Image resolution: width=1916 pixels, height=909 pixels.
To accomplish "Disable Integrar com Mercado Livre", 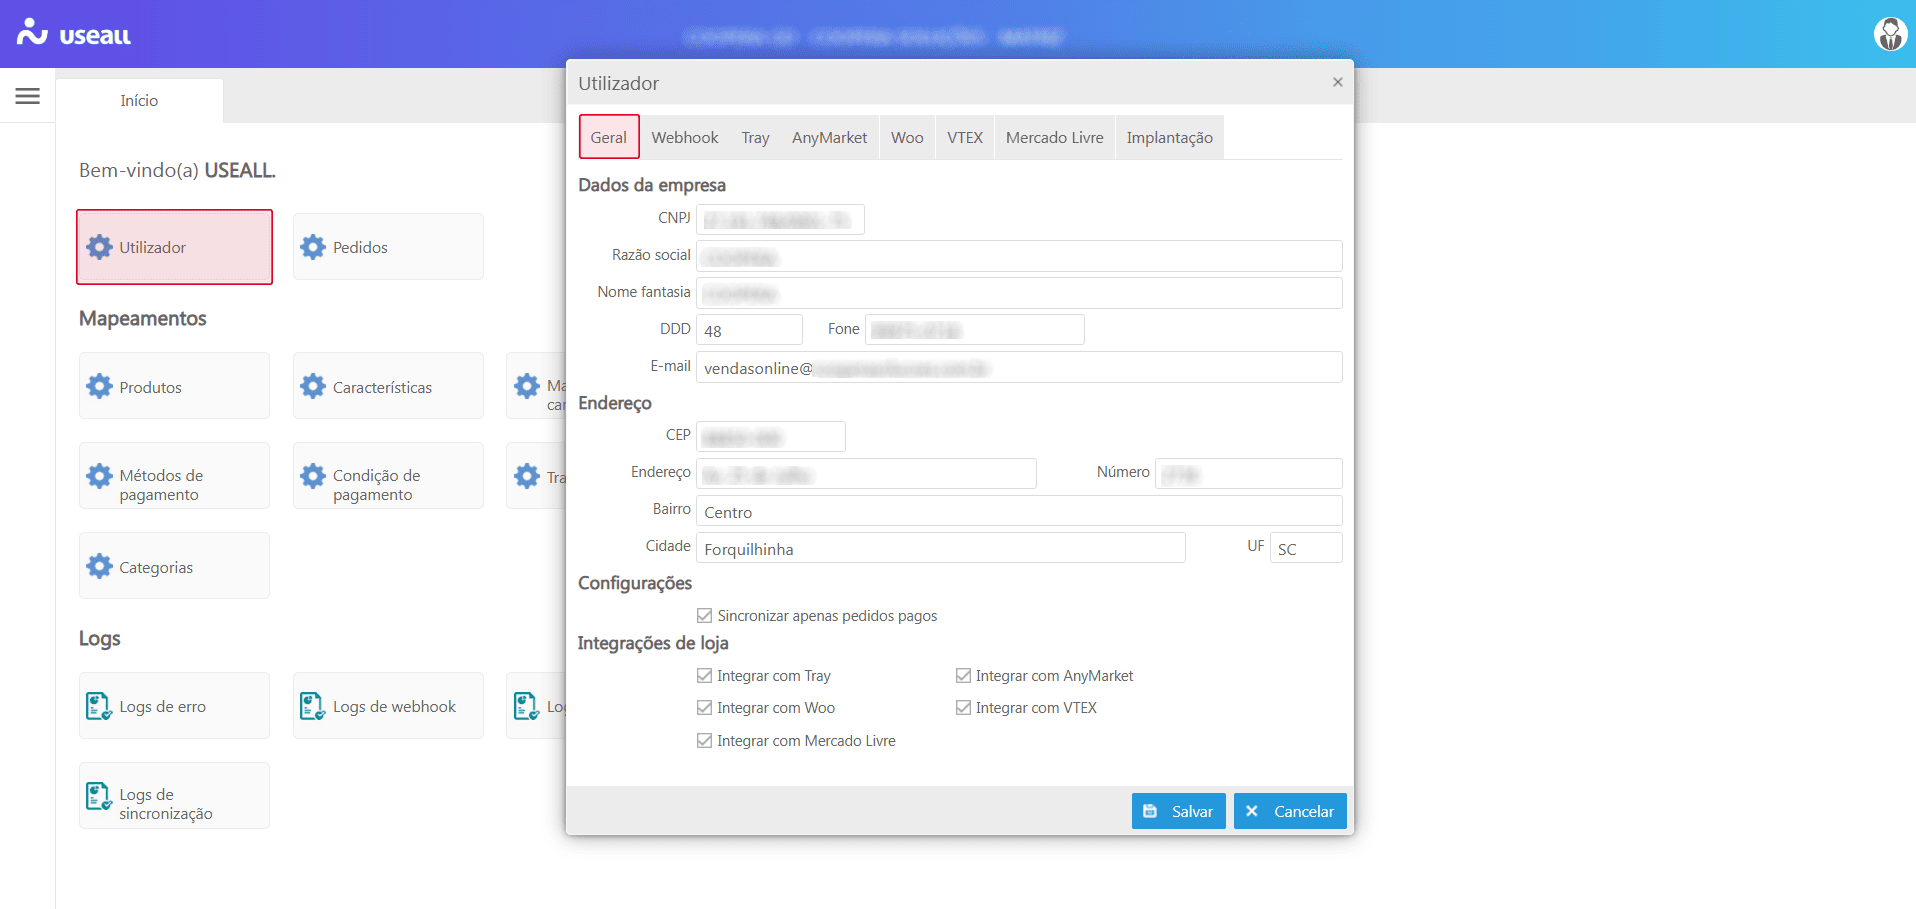I will pyautogui.click(x=705, y=741).
